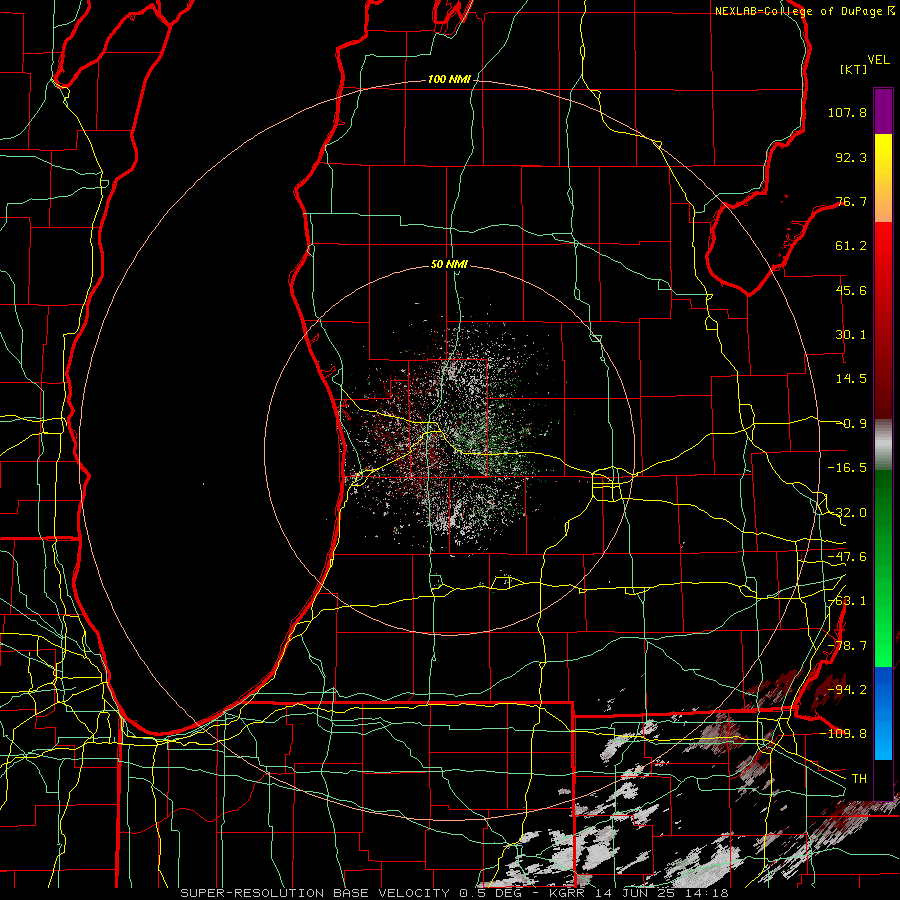900x900 pixels.
Task: Click the 61.2 value on velocity scale
Action: (x=851, y=246)
